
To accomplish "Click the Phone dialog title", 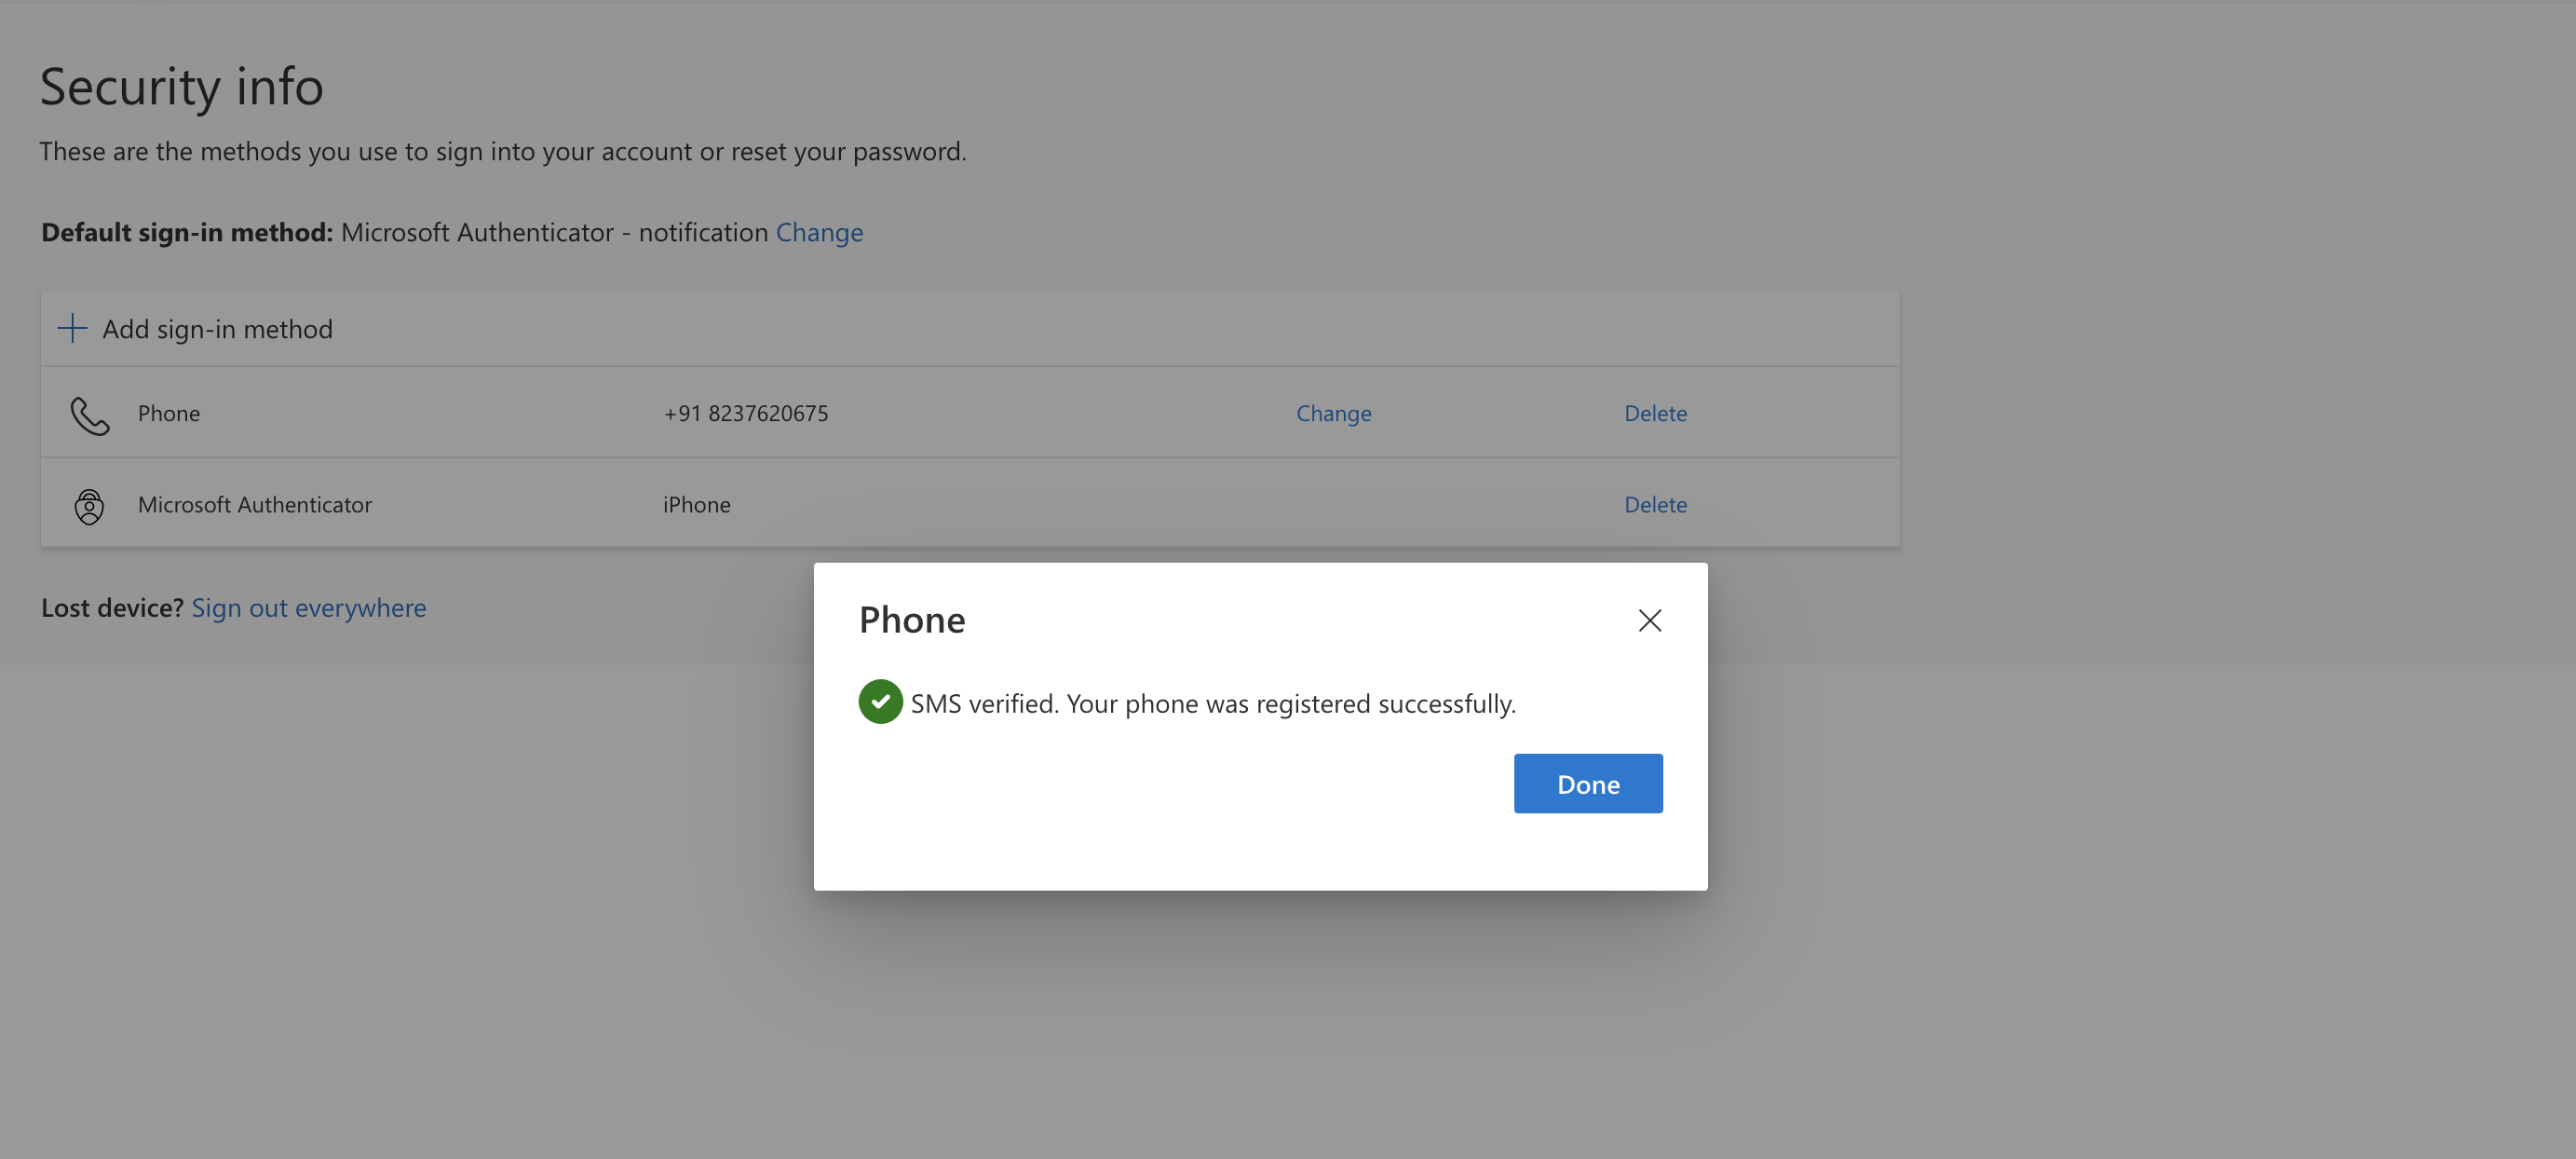I will (912, 620).
